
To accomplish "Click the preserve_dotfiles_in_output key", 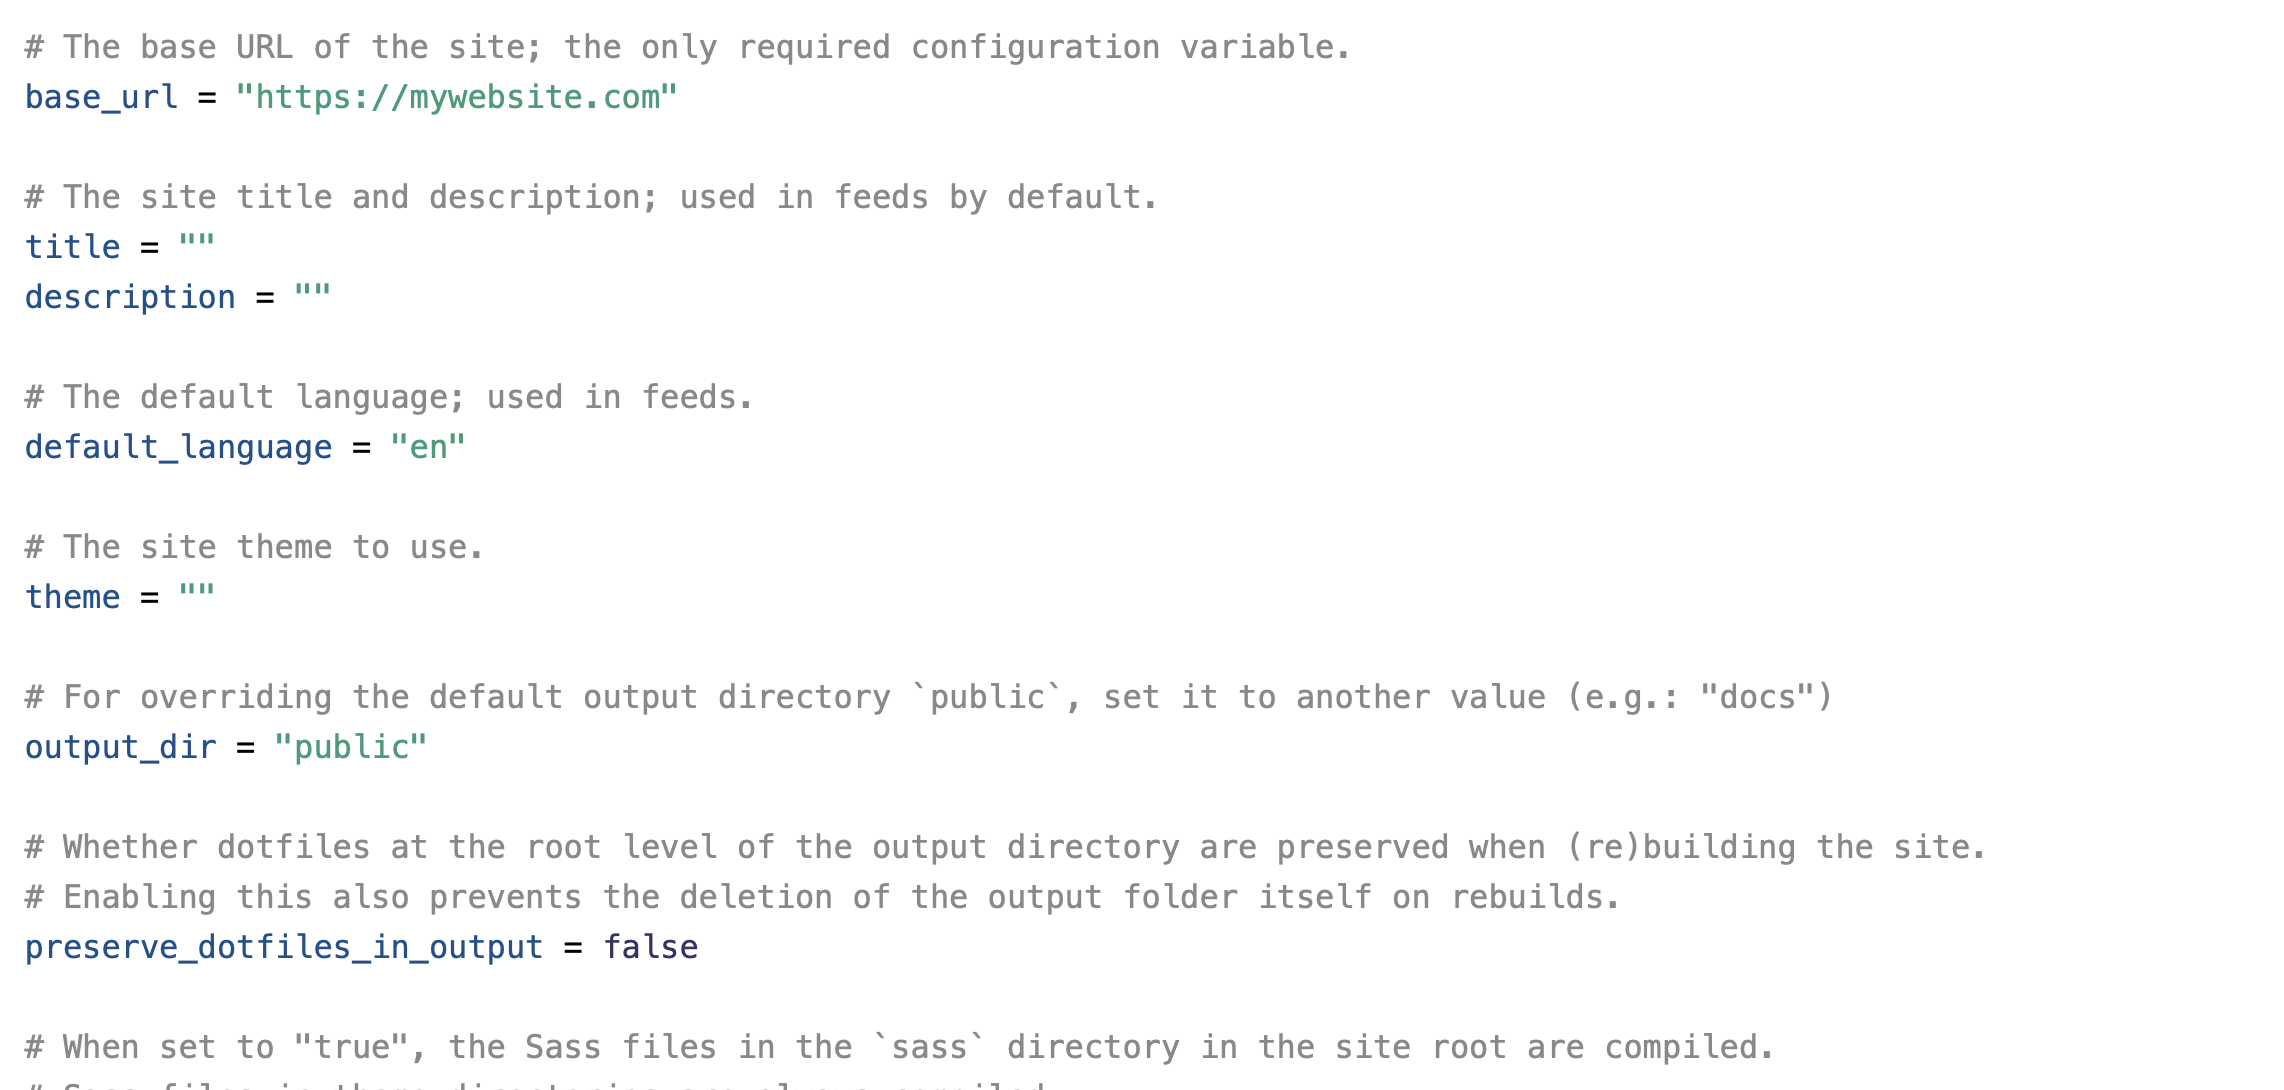I will pos(284,947).
